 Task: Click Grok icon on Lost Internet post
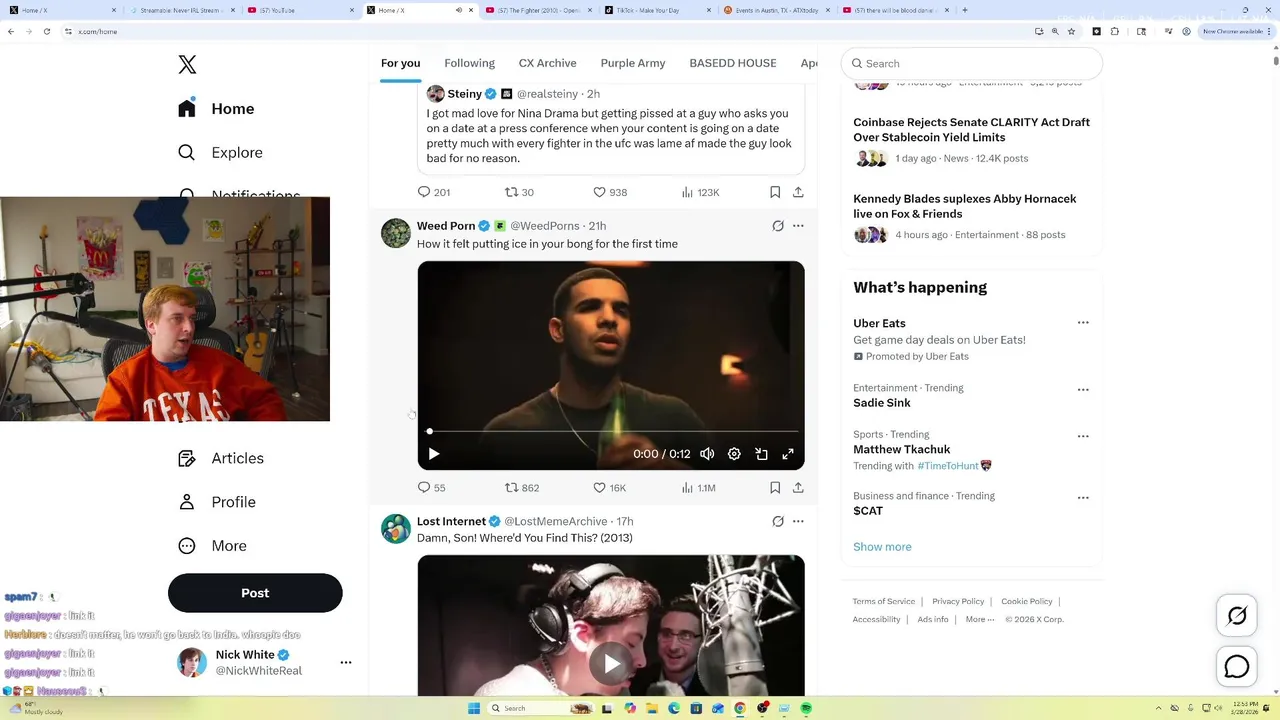778,521
